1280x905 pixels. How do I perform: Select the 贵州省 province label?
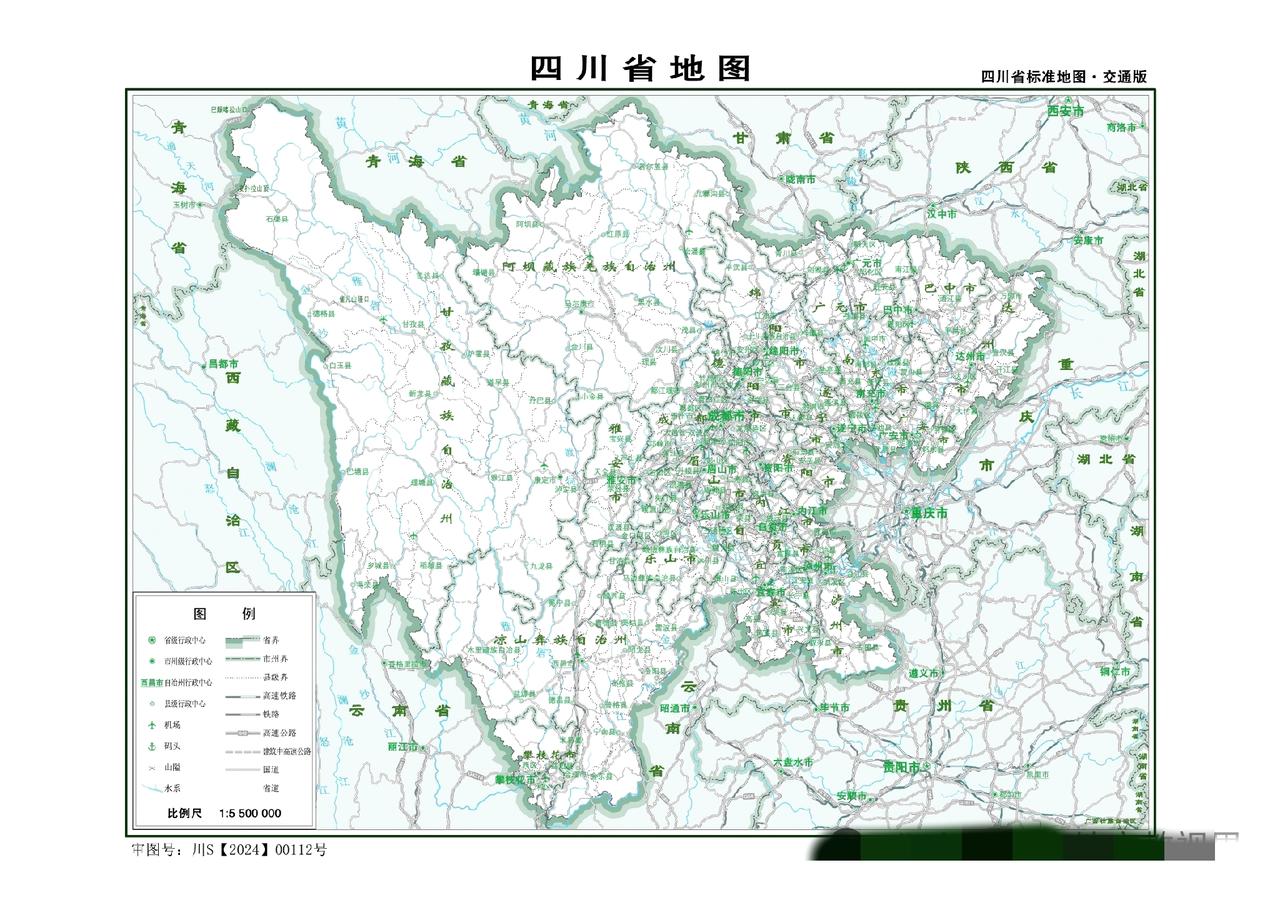[946, 706]
